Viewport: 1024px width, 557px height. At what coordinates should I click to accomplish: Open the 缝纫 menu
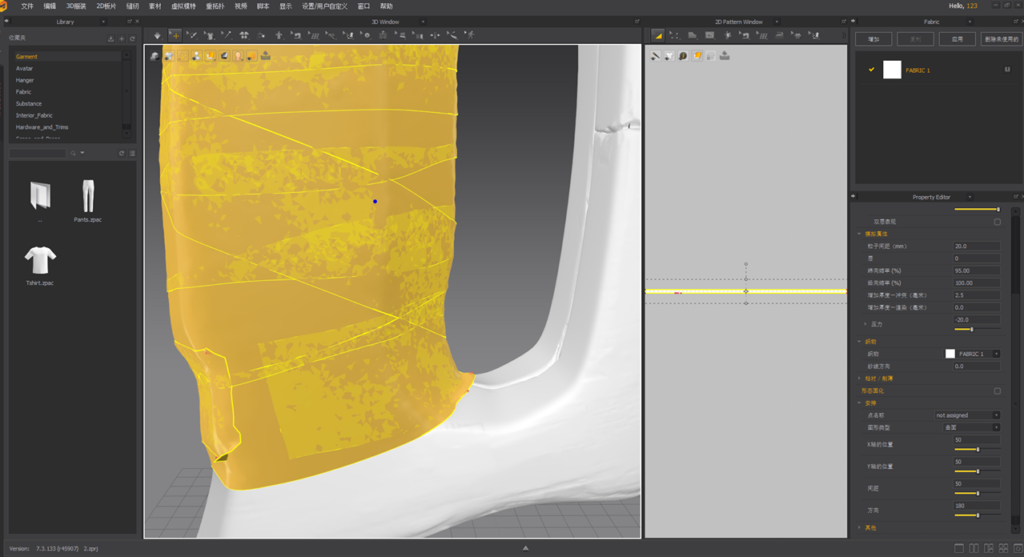[132, 6]
